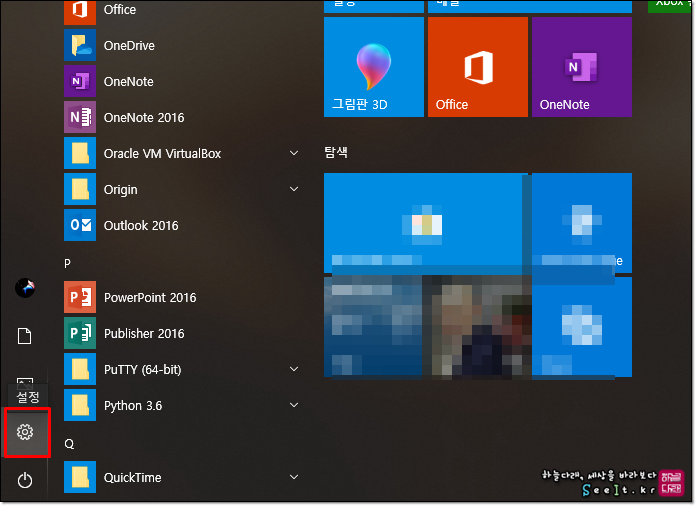Click the 'Origin' label text
This screenshot has width=696, height=506.
[x=120, y=190]
